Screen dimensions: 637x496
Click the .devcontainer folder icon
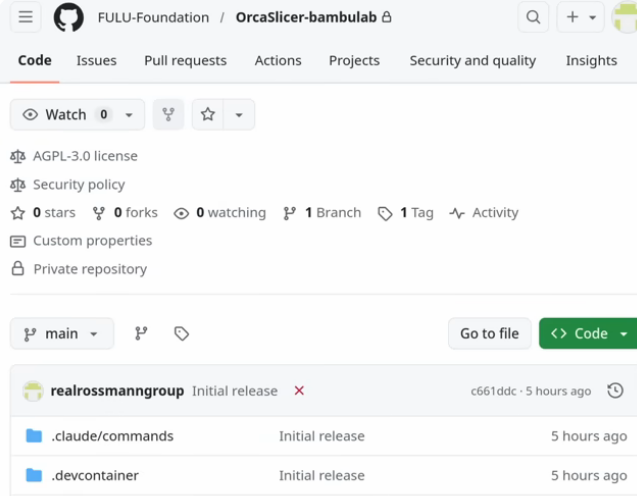click(34, 475)
